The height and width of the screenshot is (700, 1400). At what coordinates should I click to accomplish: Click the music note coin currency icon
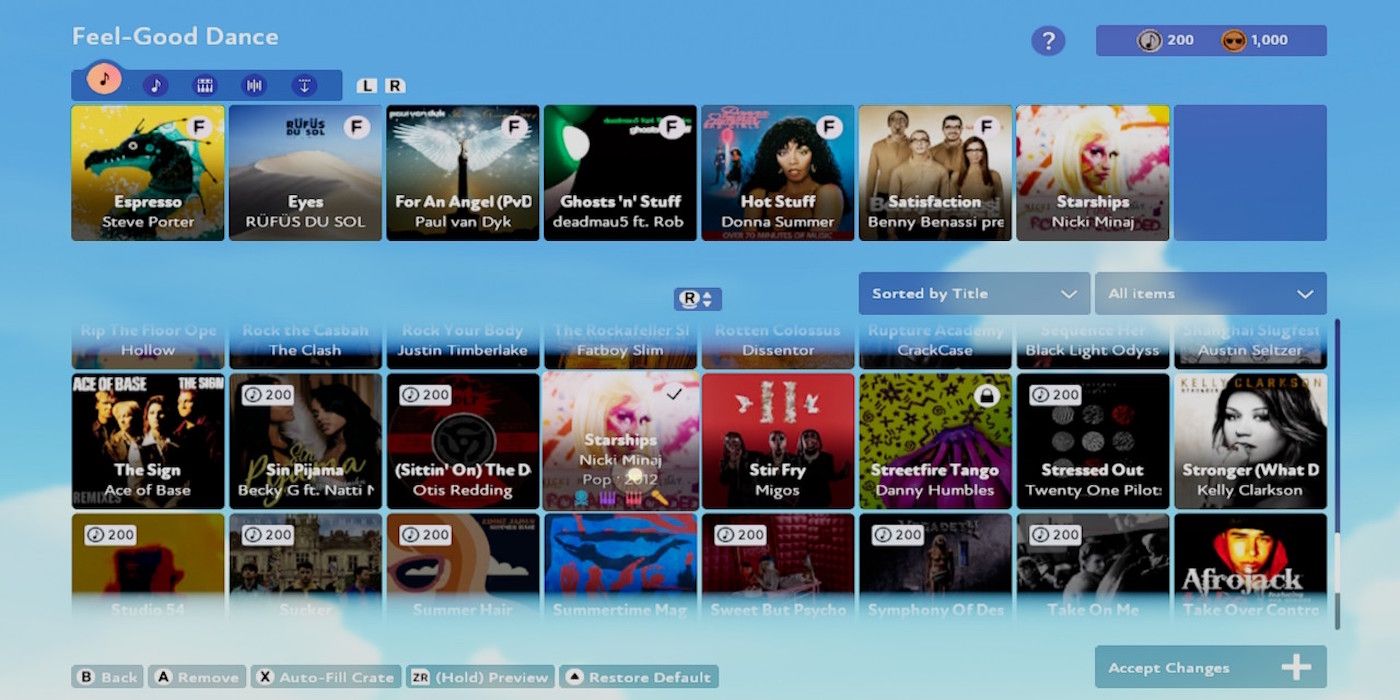(x=1149, y=40)
